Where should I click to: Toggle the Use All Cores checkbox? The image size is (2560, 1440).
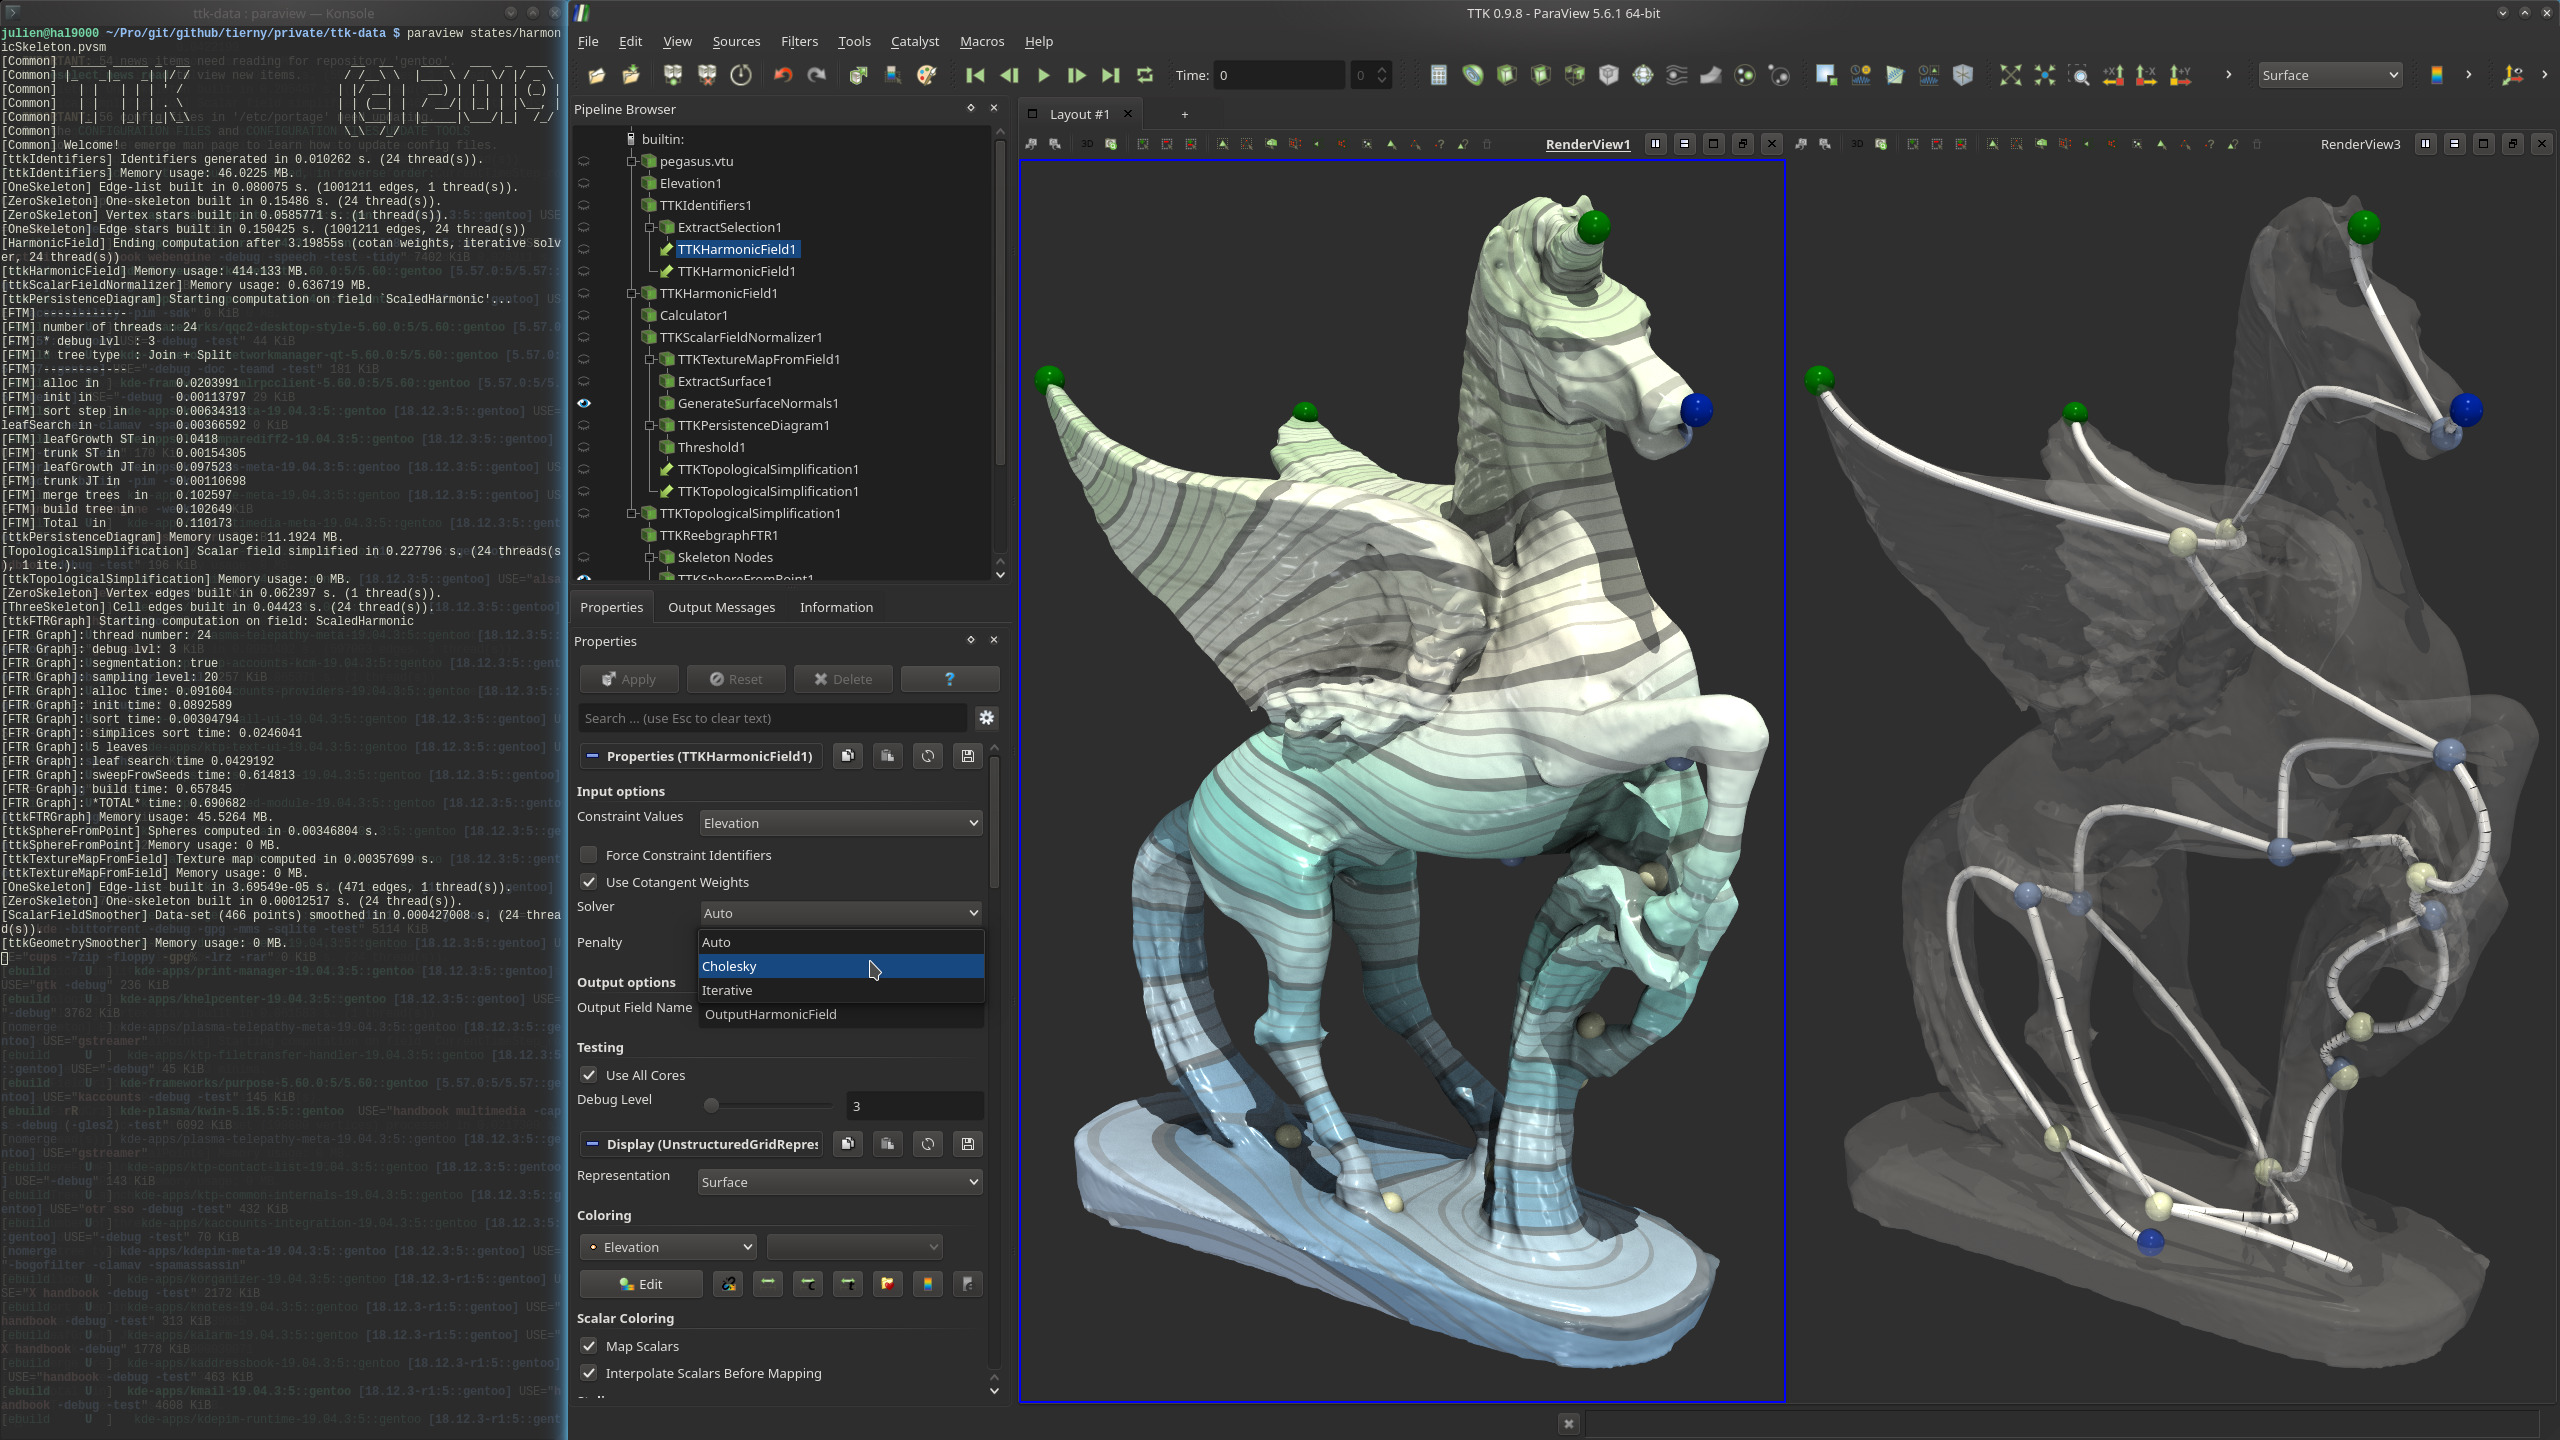click(589, 1075)
